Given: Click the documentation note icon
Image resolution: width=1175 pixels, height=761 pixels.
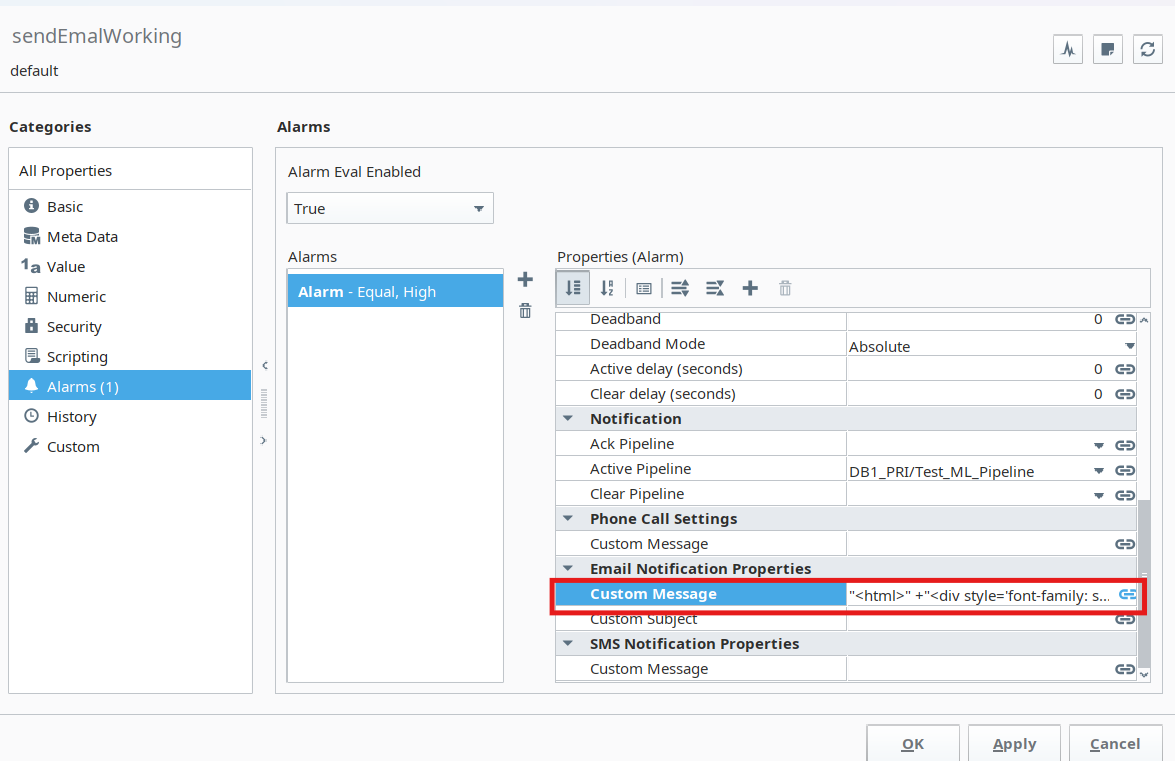Looking at the screenshot, I should coord(1108,50).
